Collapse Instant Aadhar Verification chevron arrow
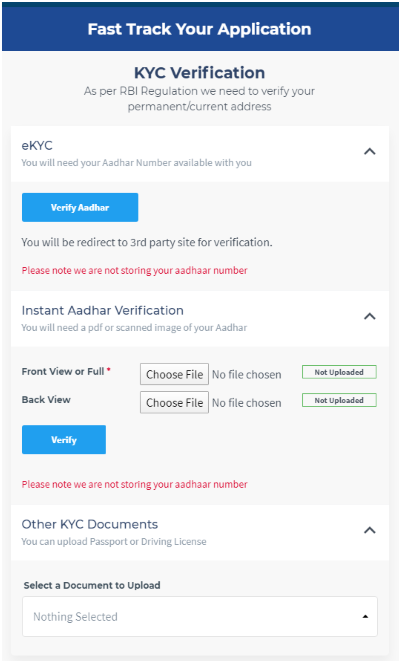 [x=369, y=316]
